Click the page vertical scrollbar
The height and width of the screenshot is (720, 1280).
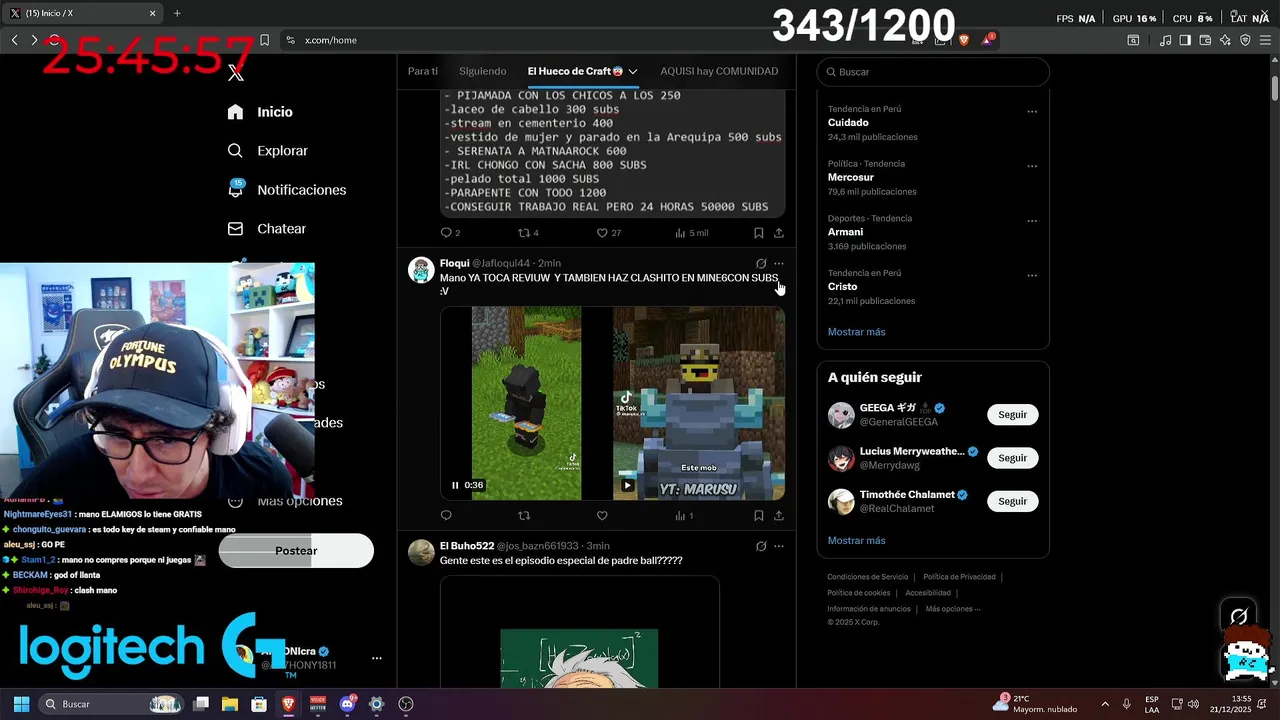coord(1275,88)
